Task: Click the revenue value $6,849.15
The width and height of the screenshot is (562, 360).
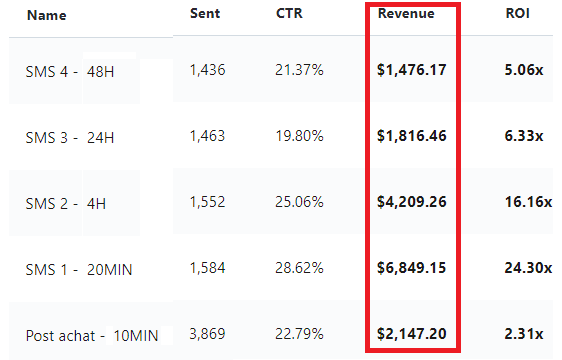Action: coord(412,268)
